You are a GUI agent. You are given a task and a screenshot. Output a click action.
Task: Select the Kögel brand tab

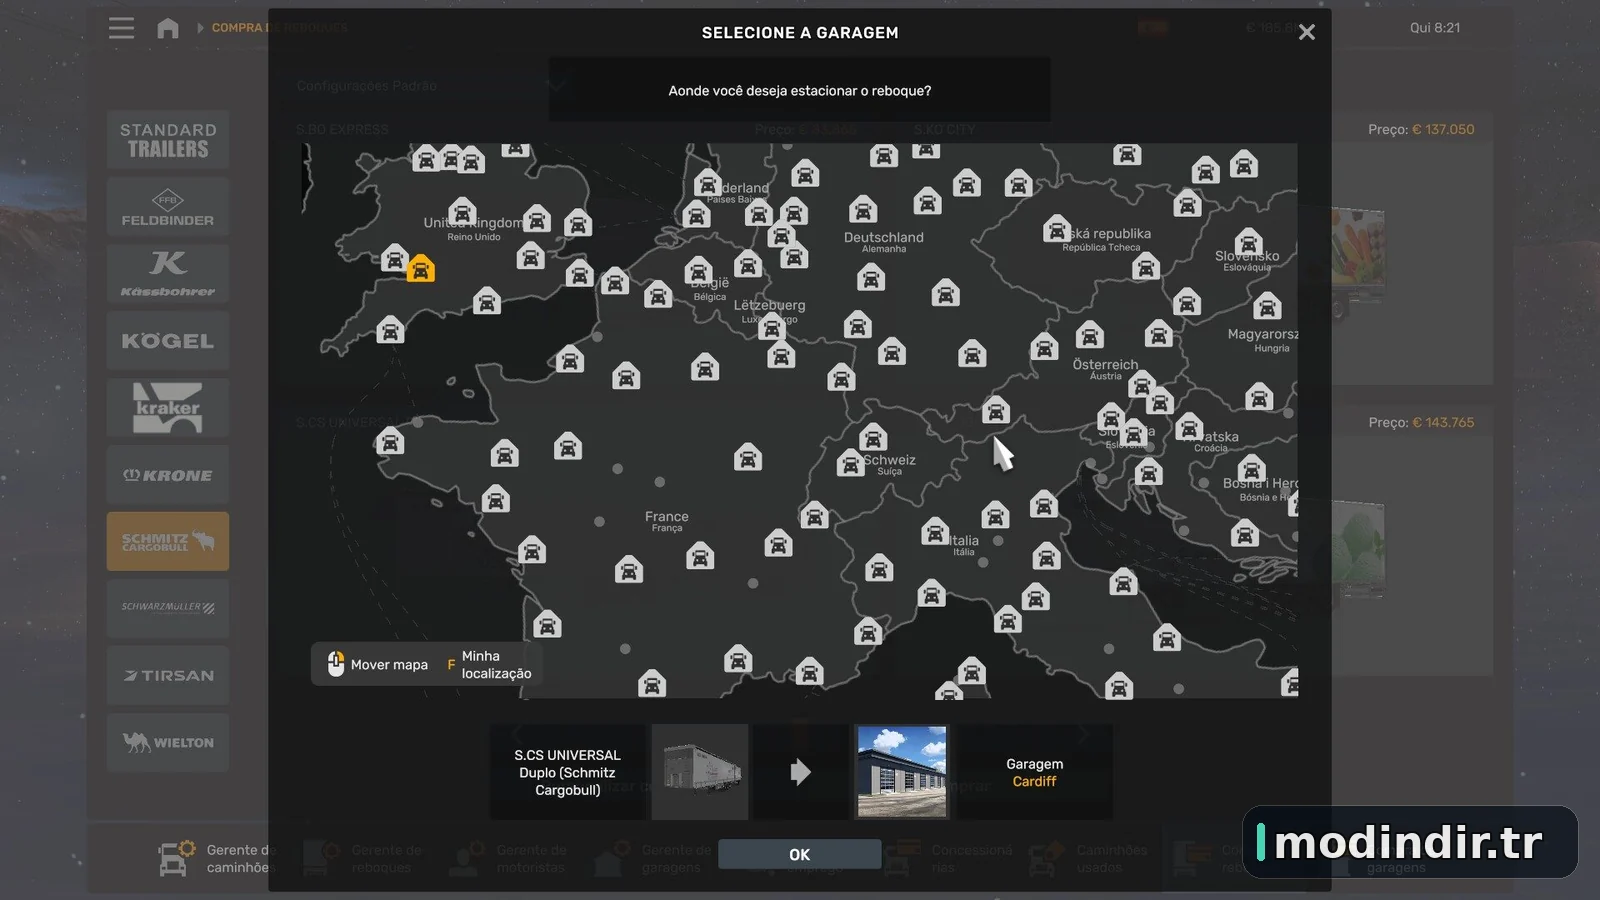tap(168, 341)
